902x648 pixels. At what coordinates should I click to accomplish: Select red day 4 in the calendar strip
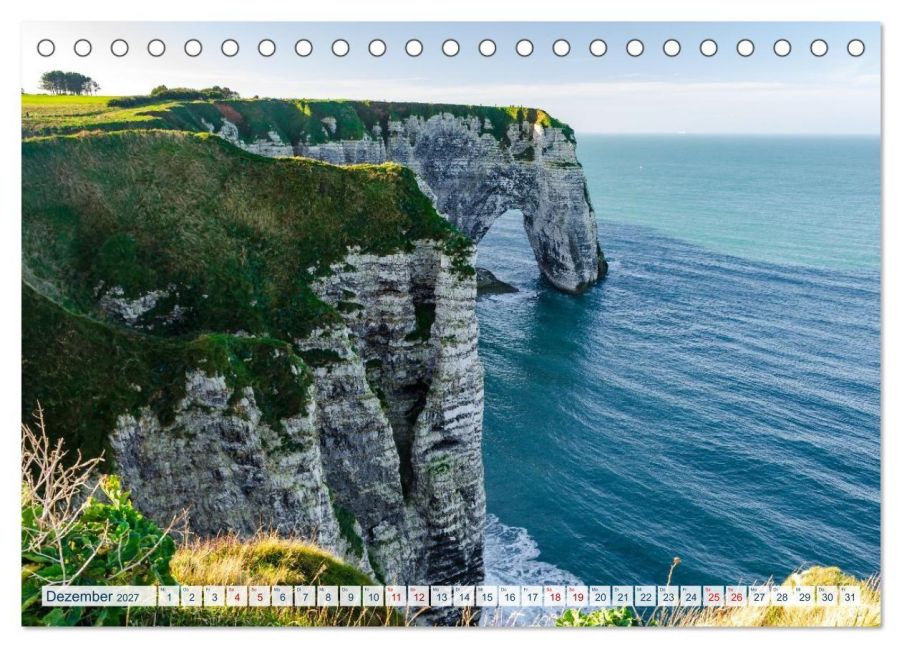(x=237, y=597)
